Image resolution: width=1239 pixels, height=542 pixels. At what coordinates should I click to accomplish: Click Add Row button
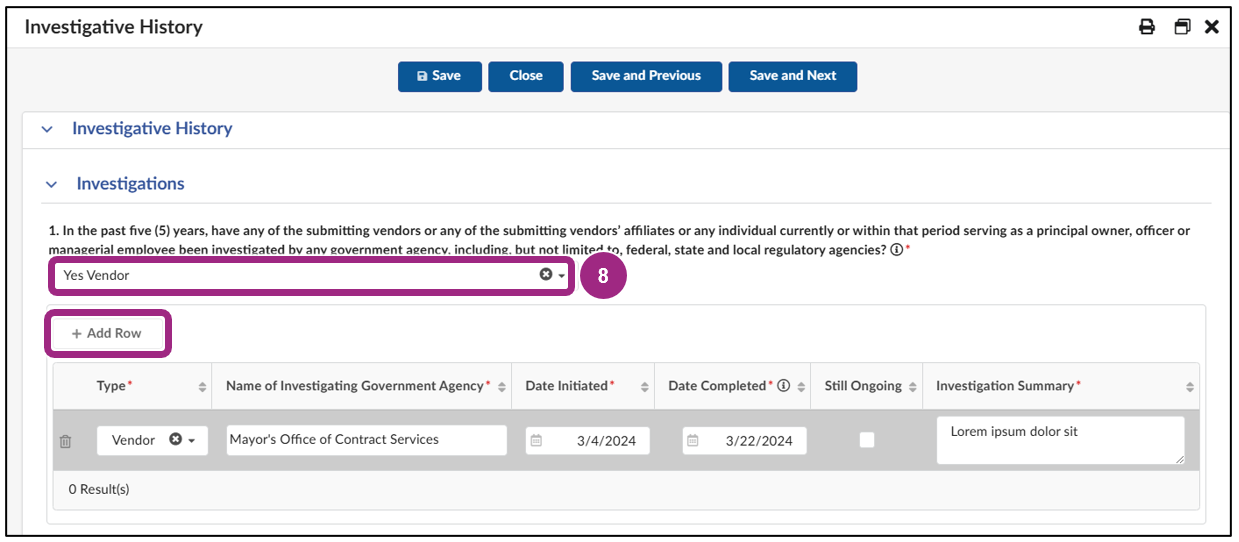[107, 333]
